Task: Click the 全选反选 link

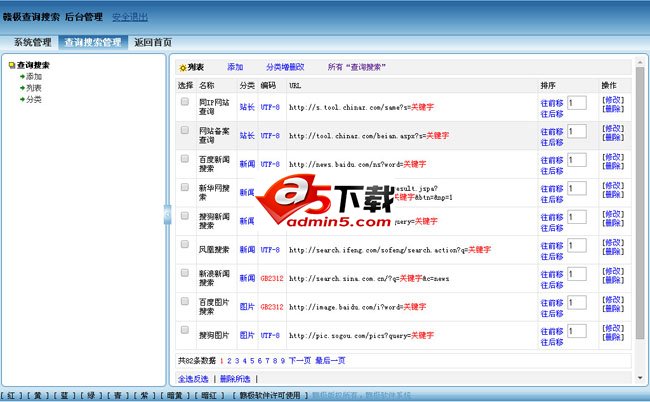Action: (193, 379)
